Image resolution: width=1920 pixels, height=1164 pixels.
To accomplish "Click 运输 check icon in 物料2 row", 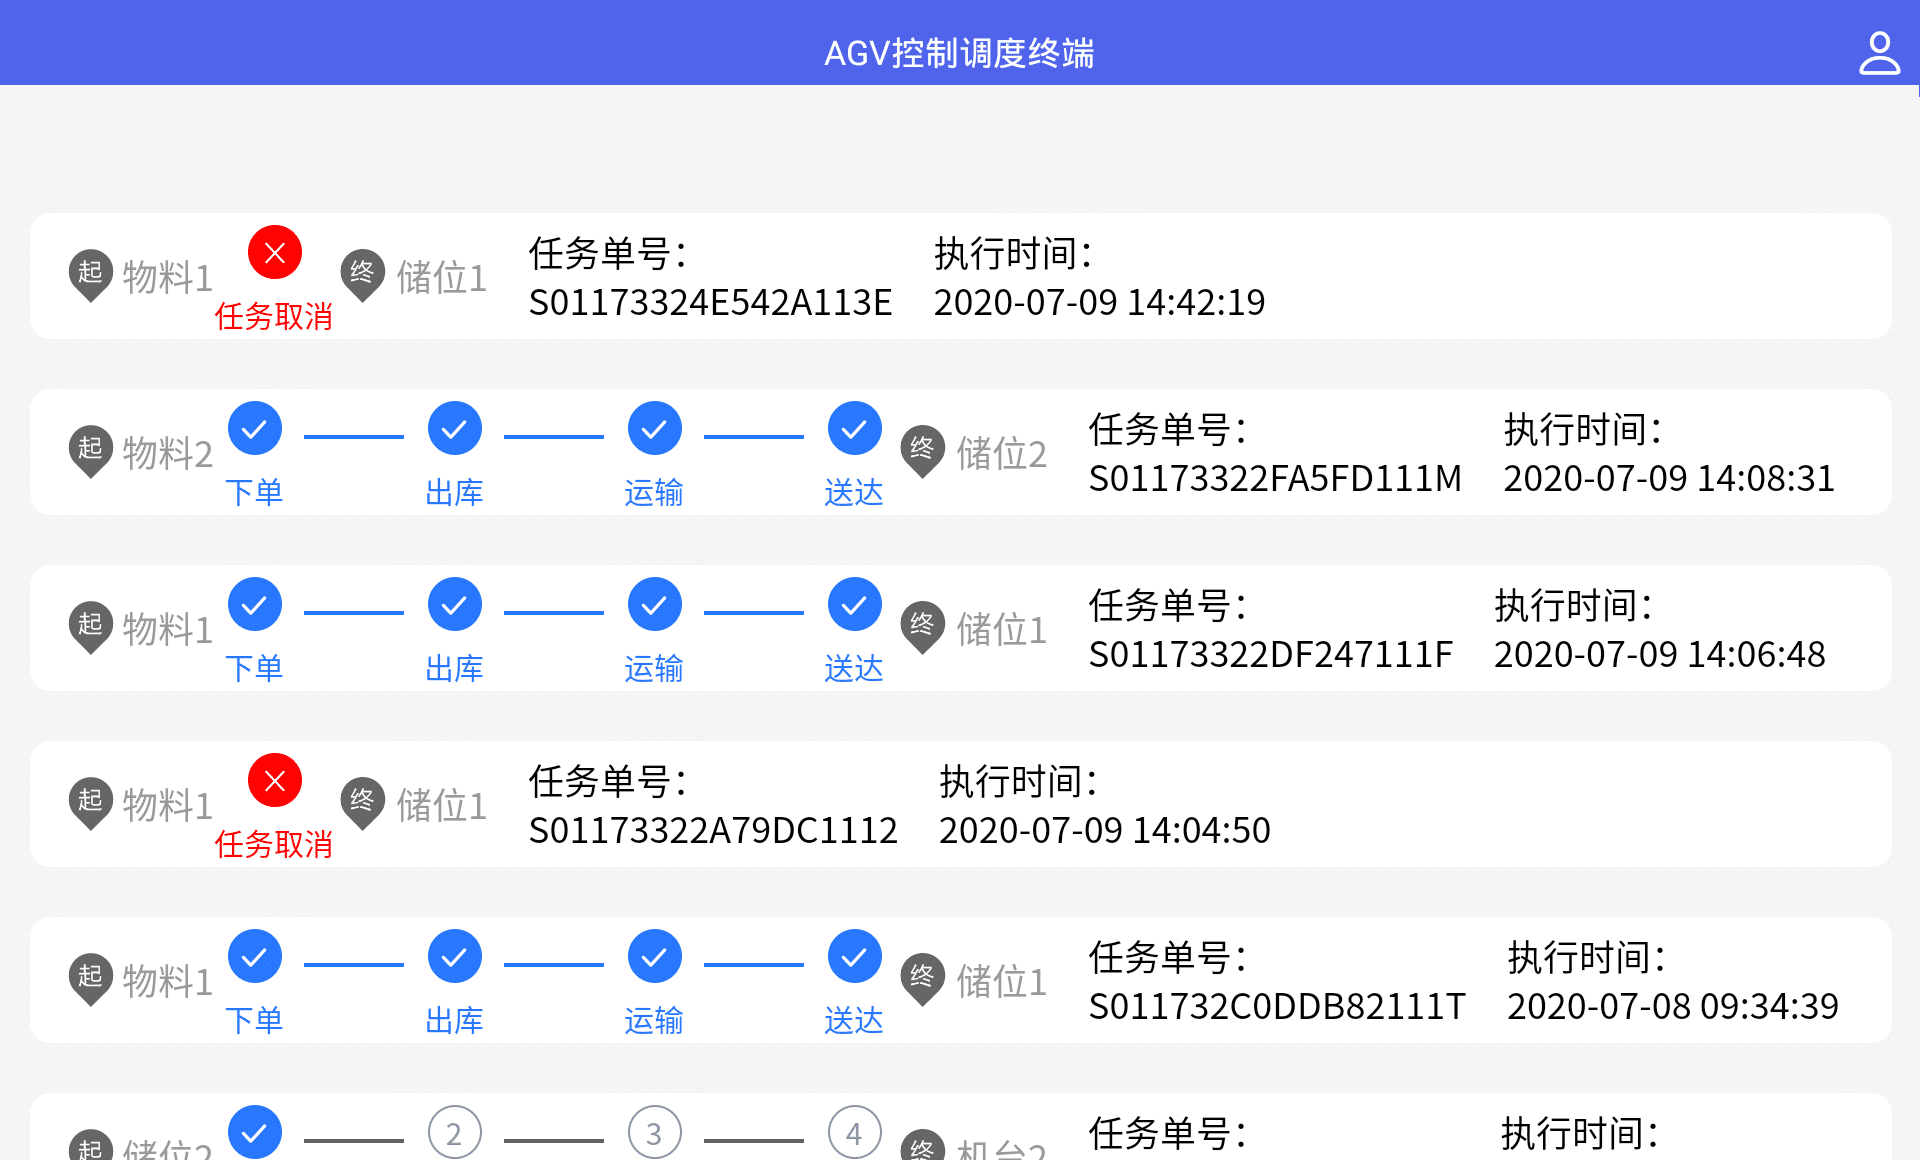I will [655, 429].
